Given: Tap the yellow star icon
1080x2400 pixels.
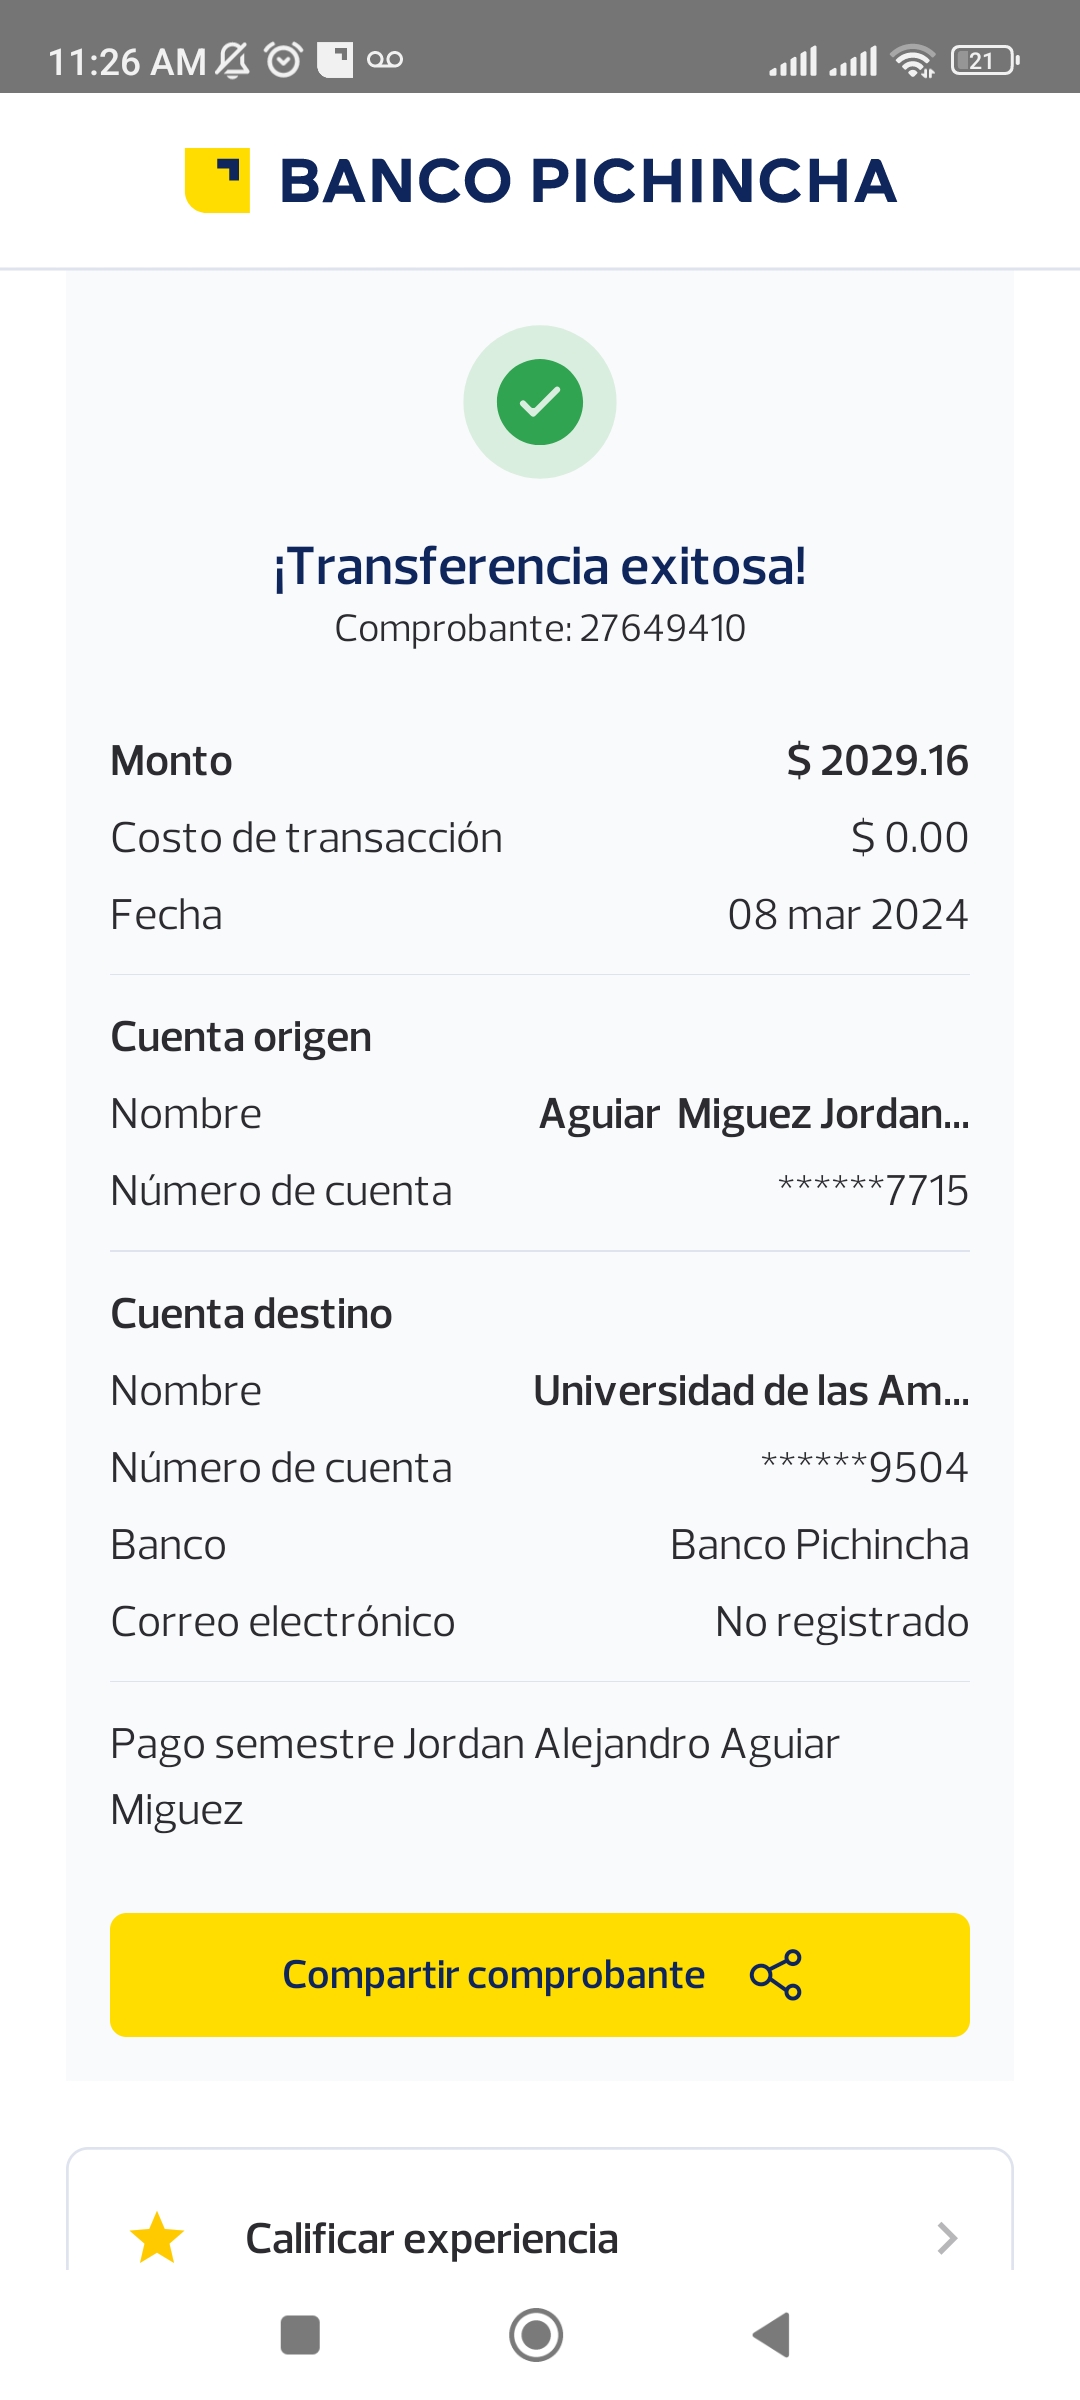Looking at the screenshot, I should click(x=157, y=2238).
